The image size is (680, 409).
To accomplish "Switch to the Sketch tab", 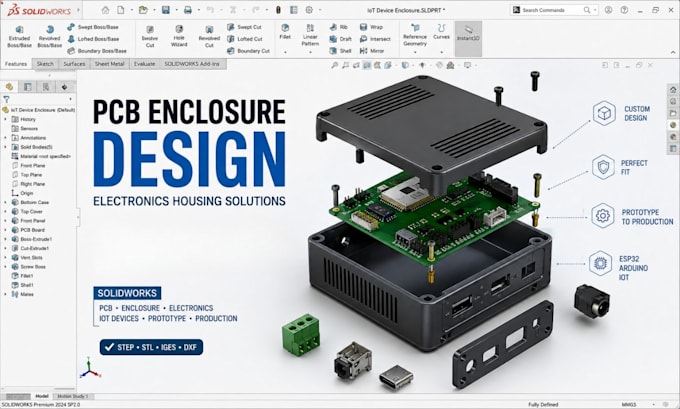I will [45, 64].
